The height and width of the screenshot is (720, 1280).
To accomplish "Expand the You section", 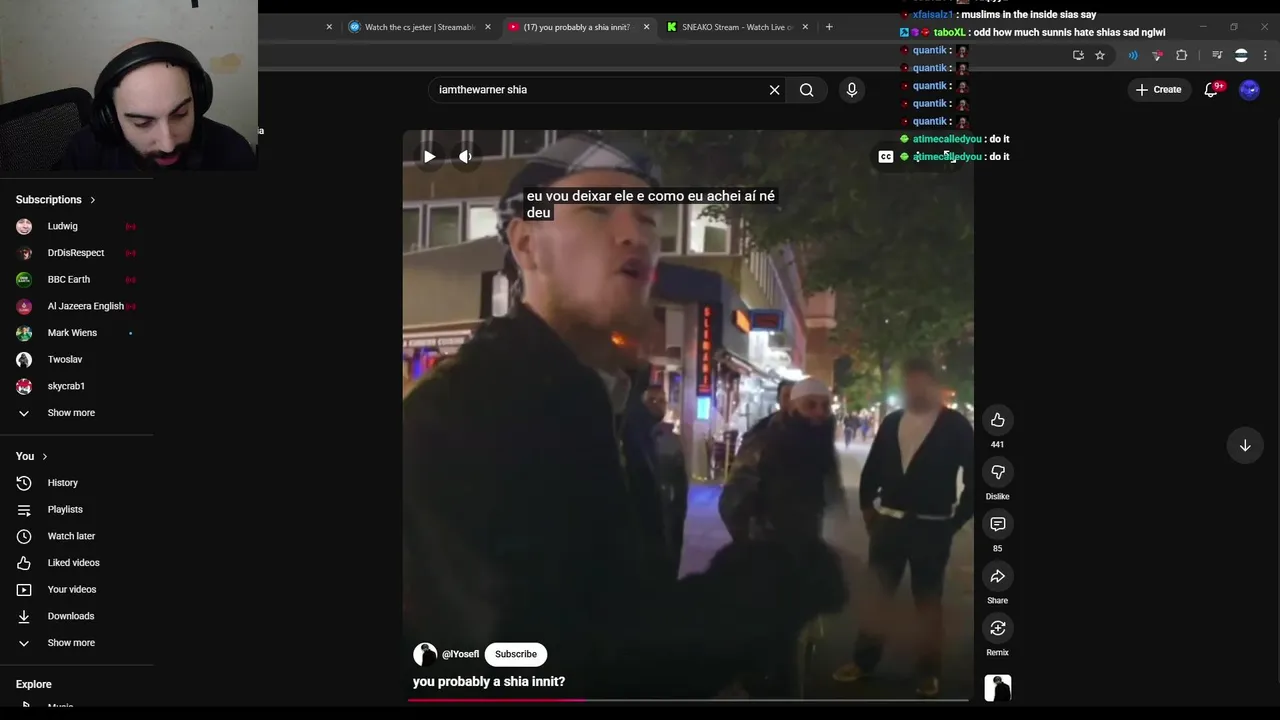I will pyautogui.click(x=31, y=456).
